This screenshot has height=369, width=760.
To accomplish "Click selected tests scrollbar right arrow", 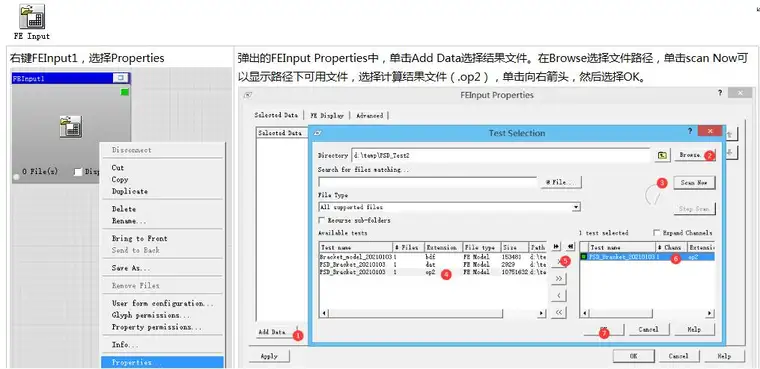I will tap(710, 313).
